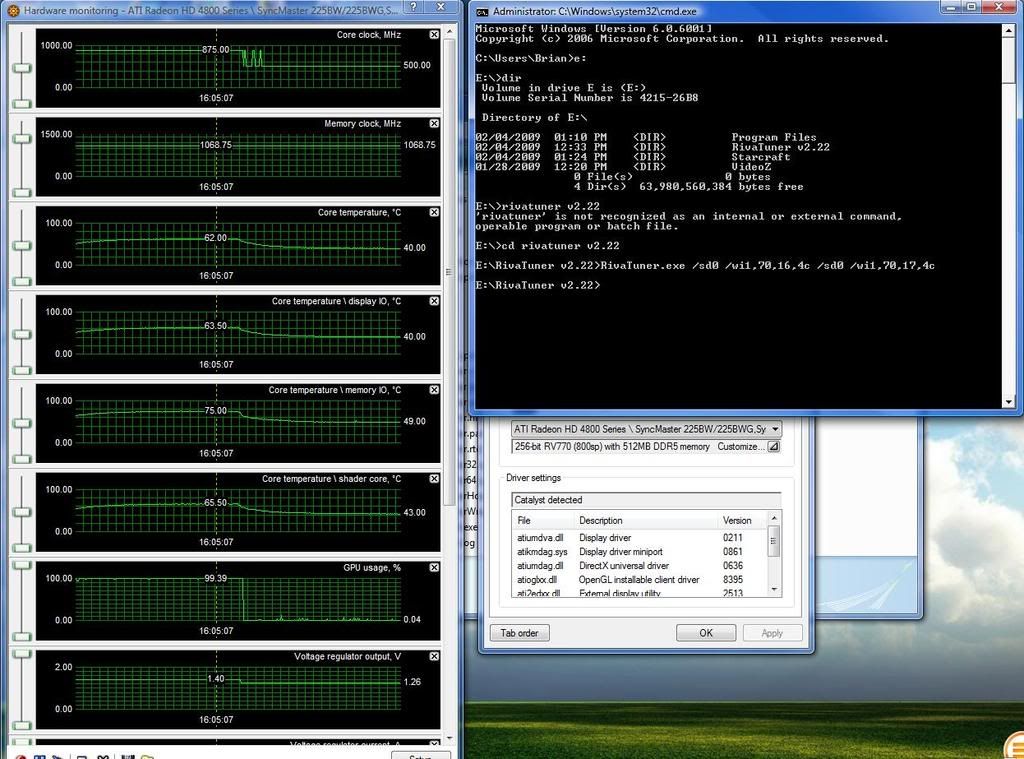Close the Core temperature graph
The image size is (1024, 759).
(x=434, y=213)
